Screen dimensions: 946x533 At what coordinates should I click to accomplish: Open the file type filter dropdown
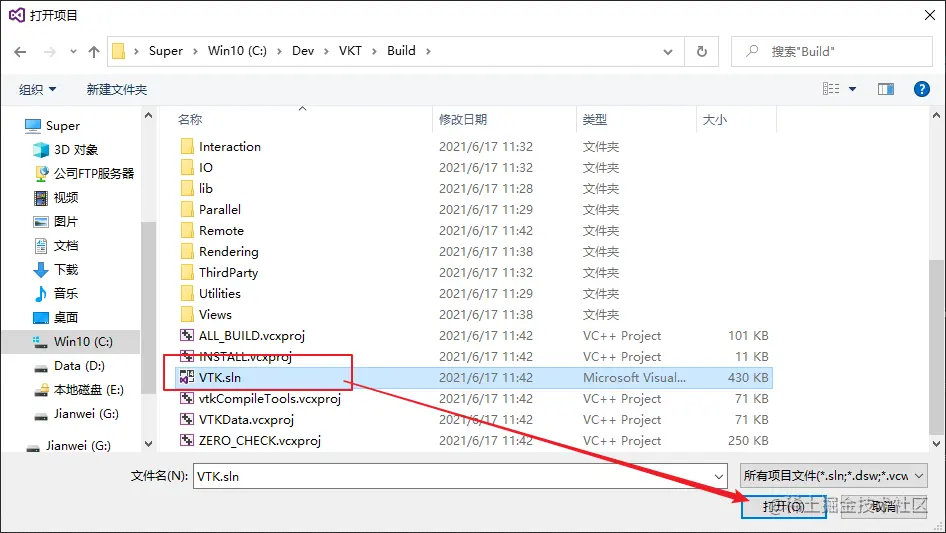coord(833,476)
